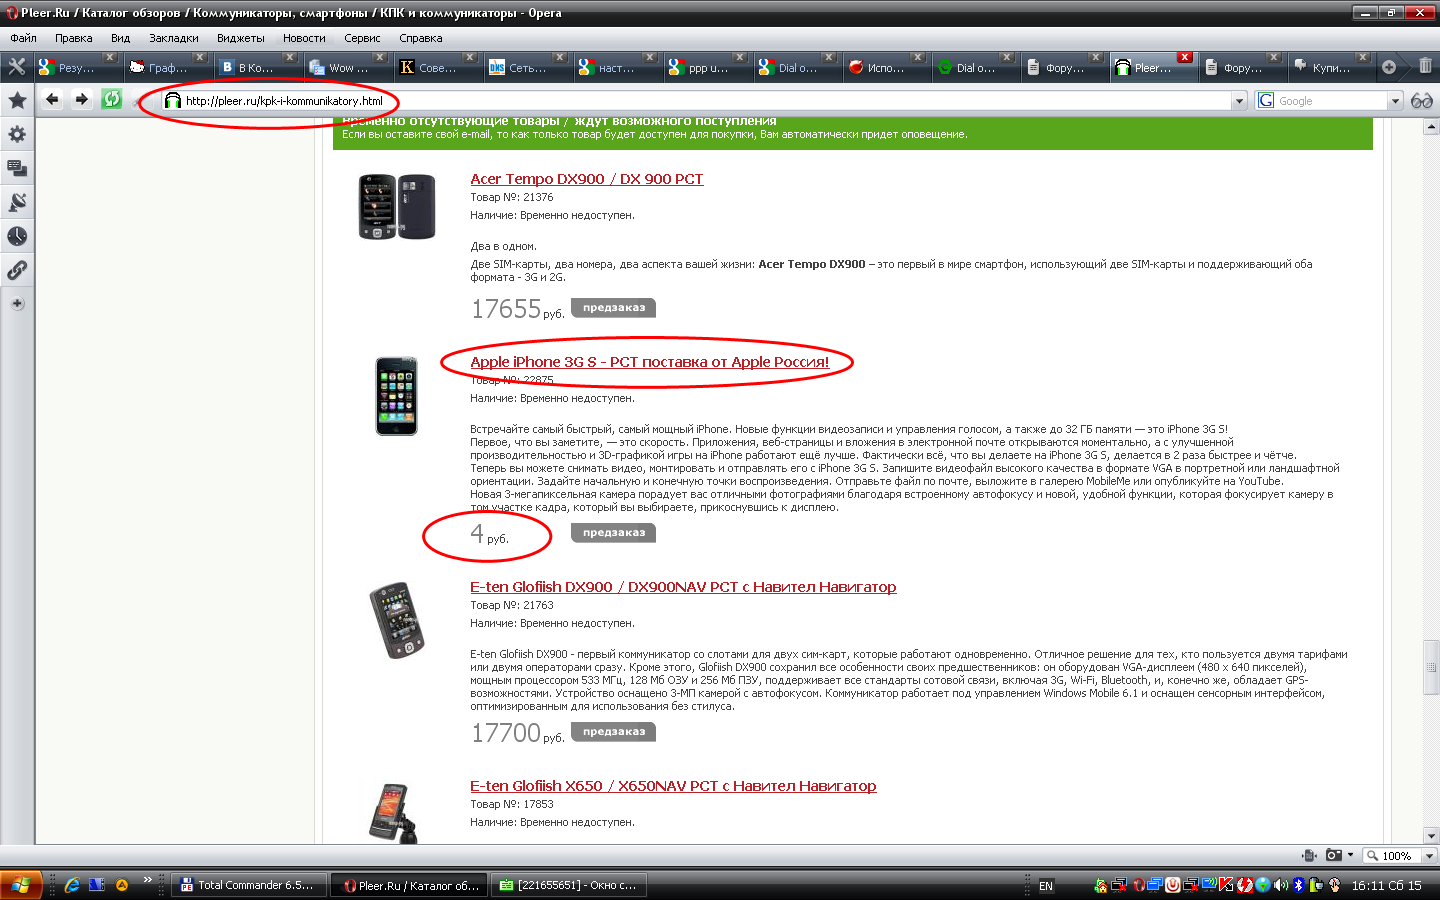
Task: Open the Справка menu
Action: click(x=421, y=38)
